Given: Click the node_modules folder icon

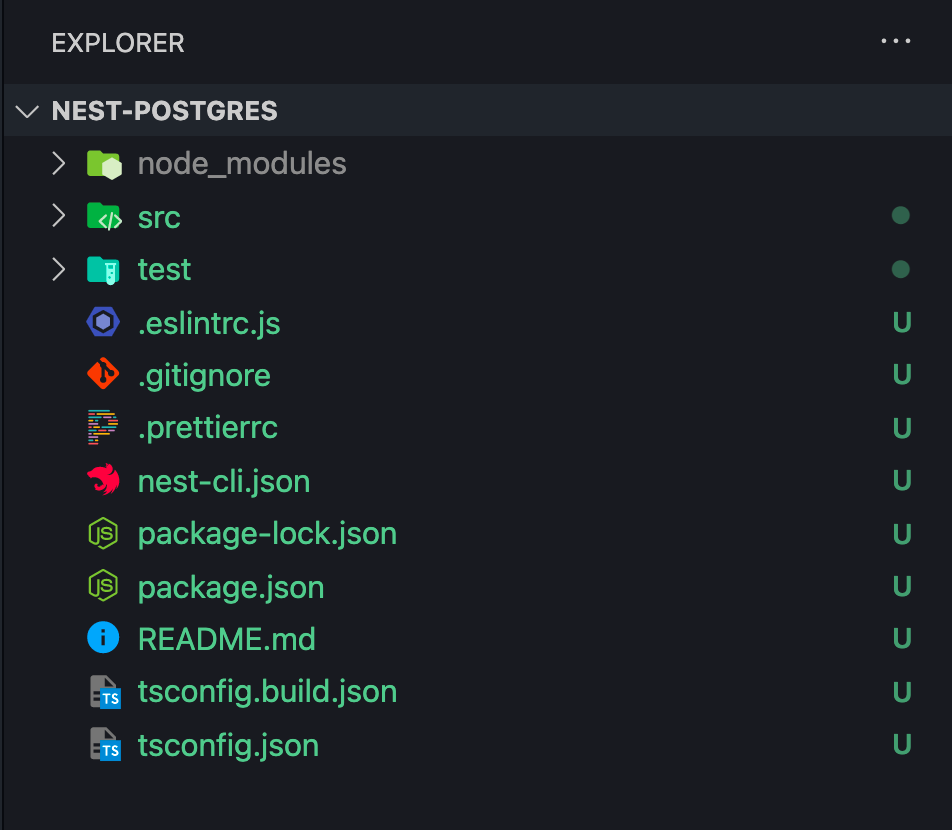Looking at the screenshot, I should (103, 163).
